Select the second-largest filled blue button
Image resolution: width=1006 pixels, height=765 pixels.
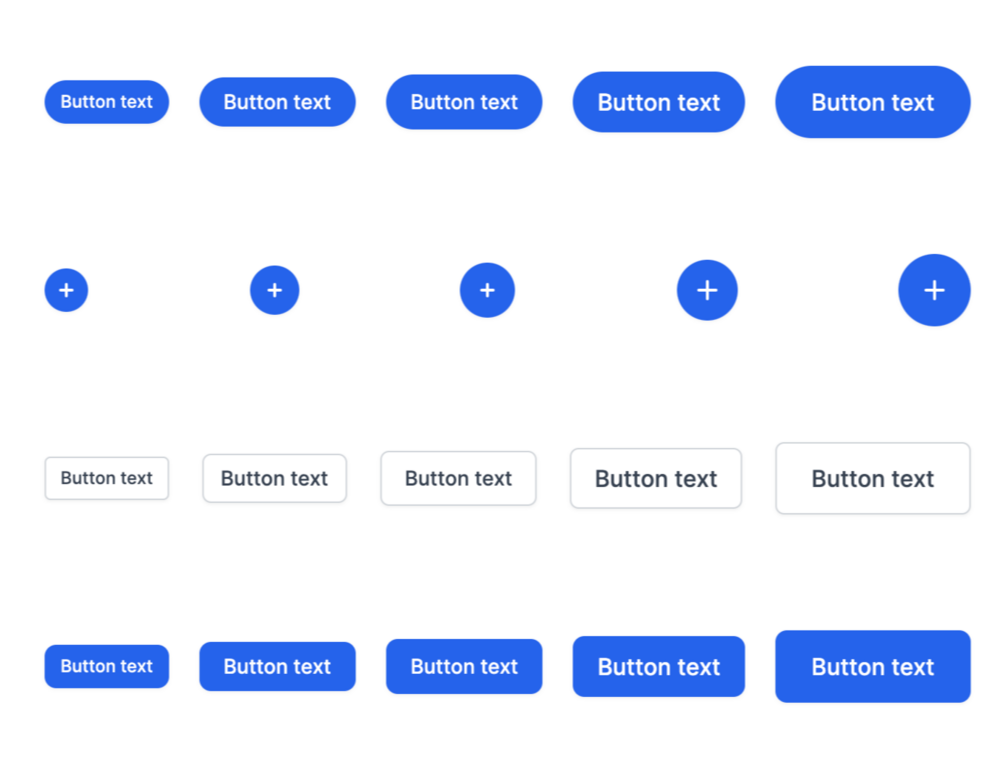coord(658,666)
